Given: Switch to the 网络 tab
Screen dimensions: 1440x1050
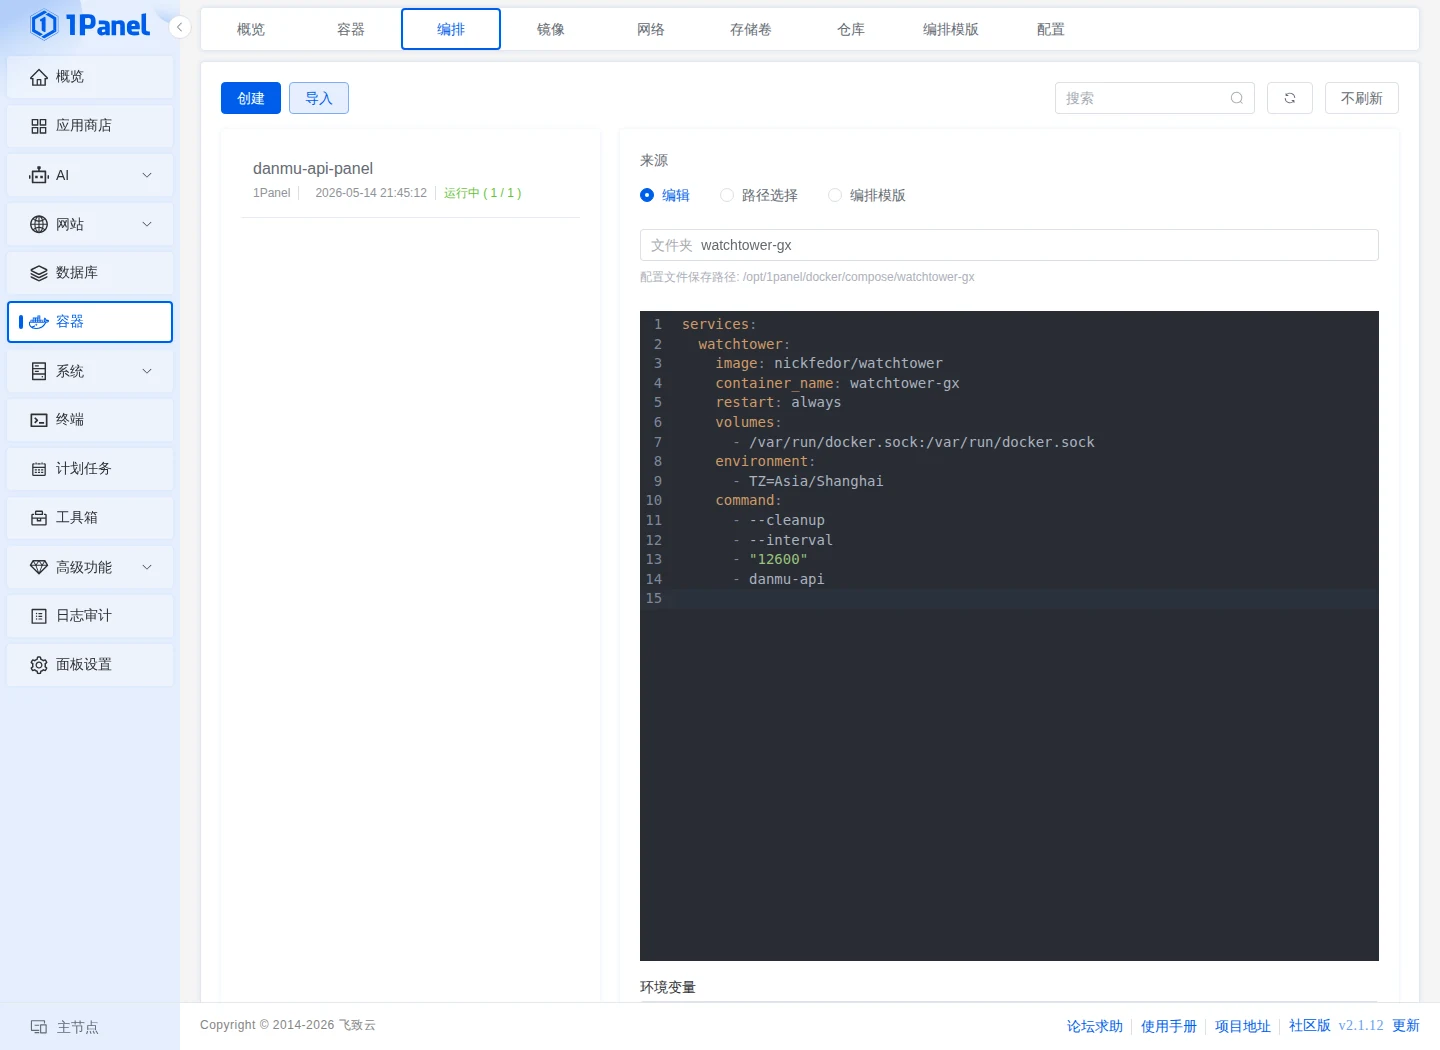Looking at the screenshot, I should pyautogui.click(x=651, y=29).
